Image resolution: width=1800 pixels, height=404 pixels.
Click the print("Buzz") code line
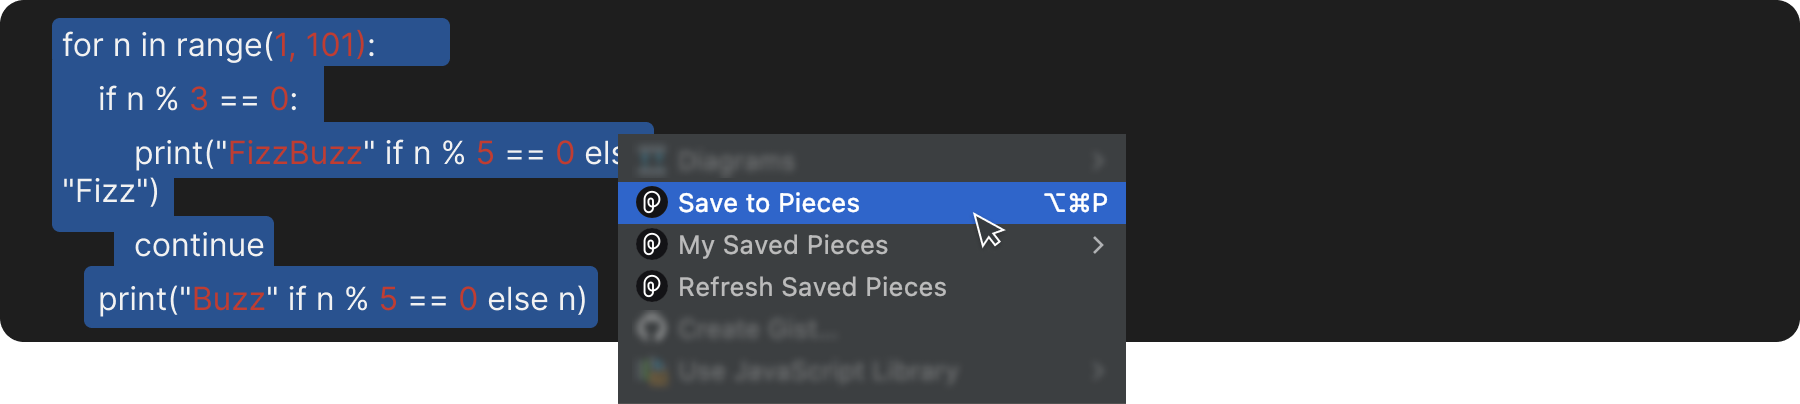[342, 299]
